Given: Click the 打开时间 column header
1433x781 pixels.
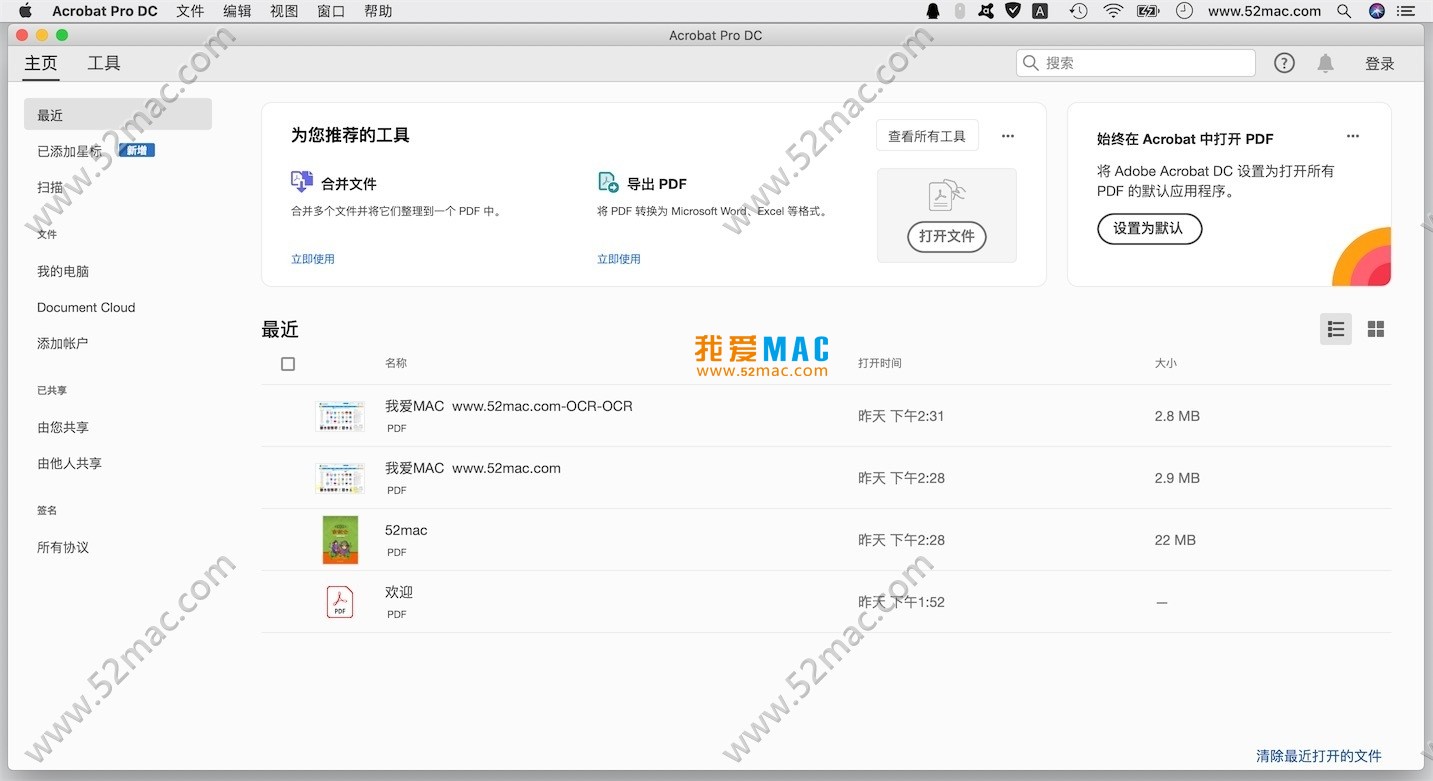Looking at the screenshot, I should coord(880,363).
